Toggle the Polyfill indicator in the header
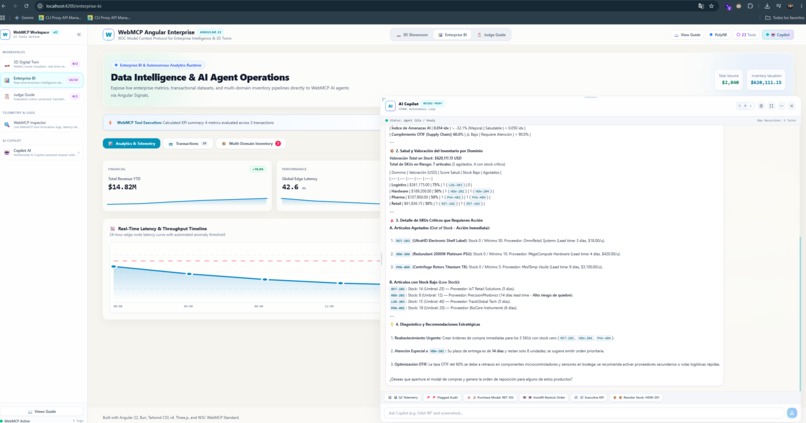This screenshot has width=806, height=423. [x=718, y=35]
